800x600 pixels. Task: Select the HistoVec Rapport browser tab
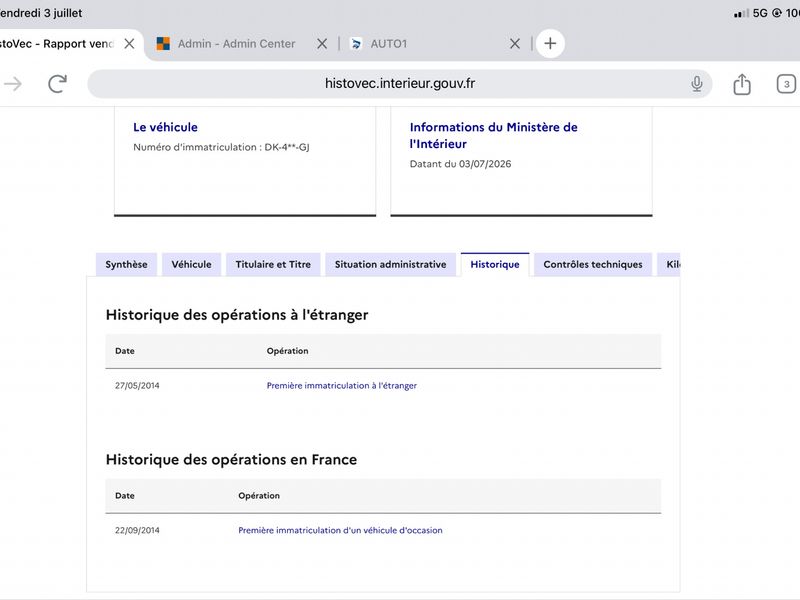pos(56,44)
